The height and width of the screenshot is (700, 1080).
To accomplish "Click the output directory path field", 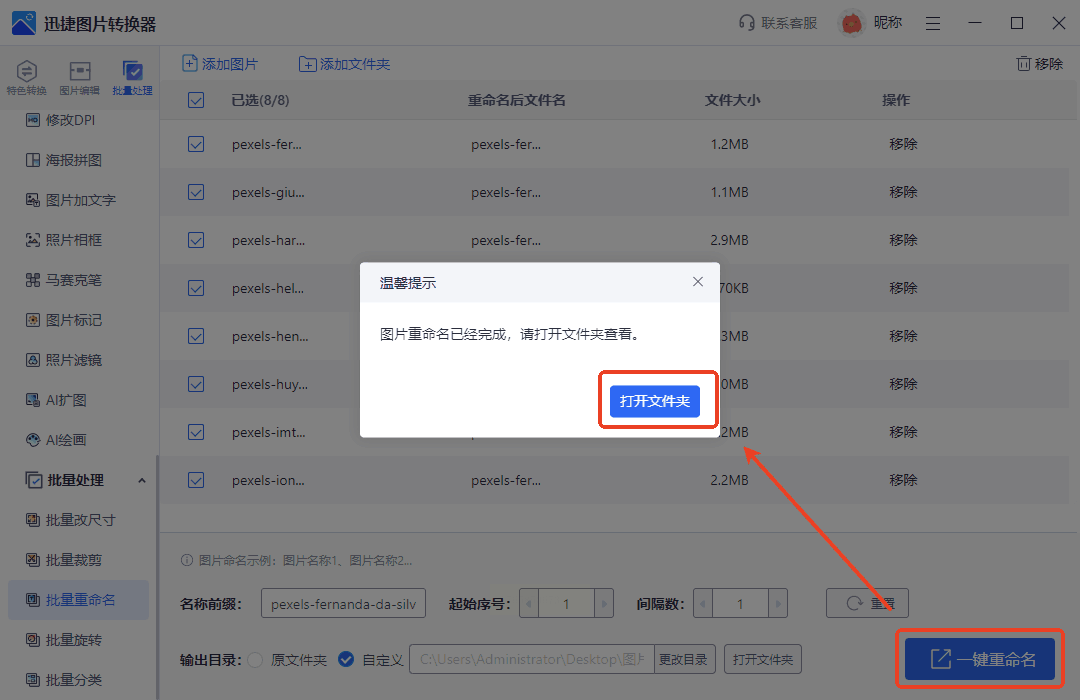I will [532, 659].
